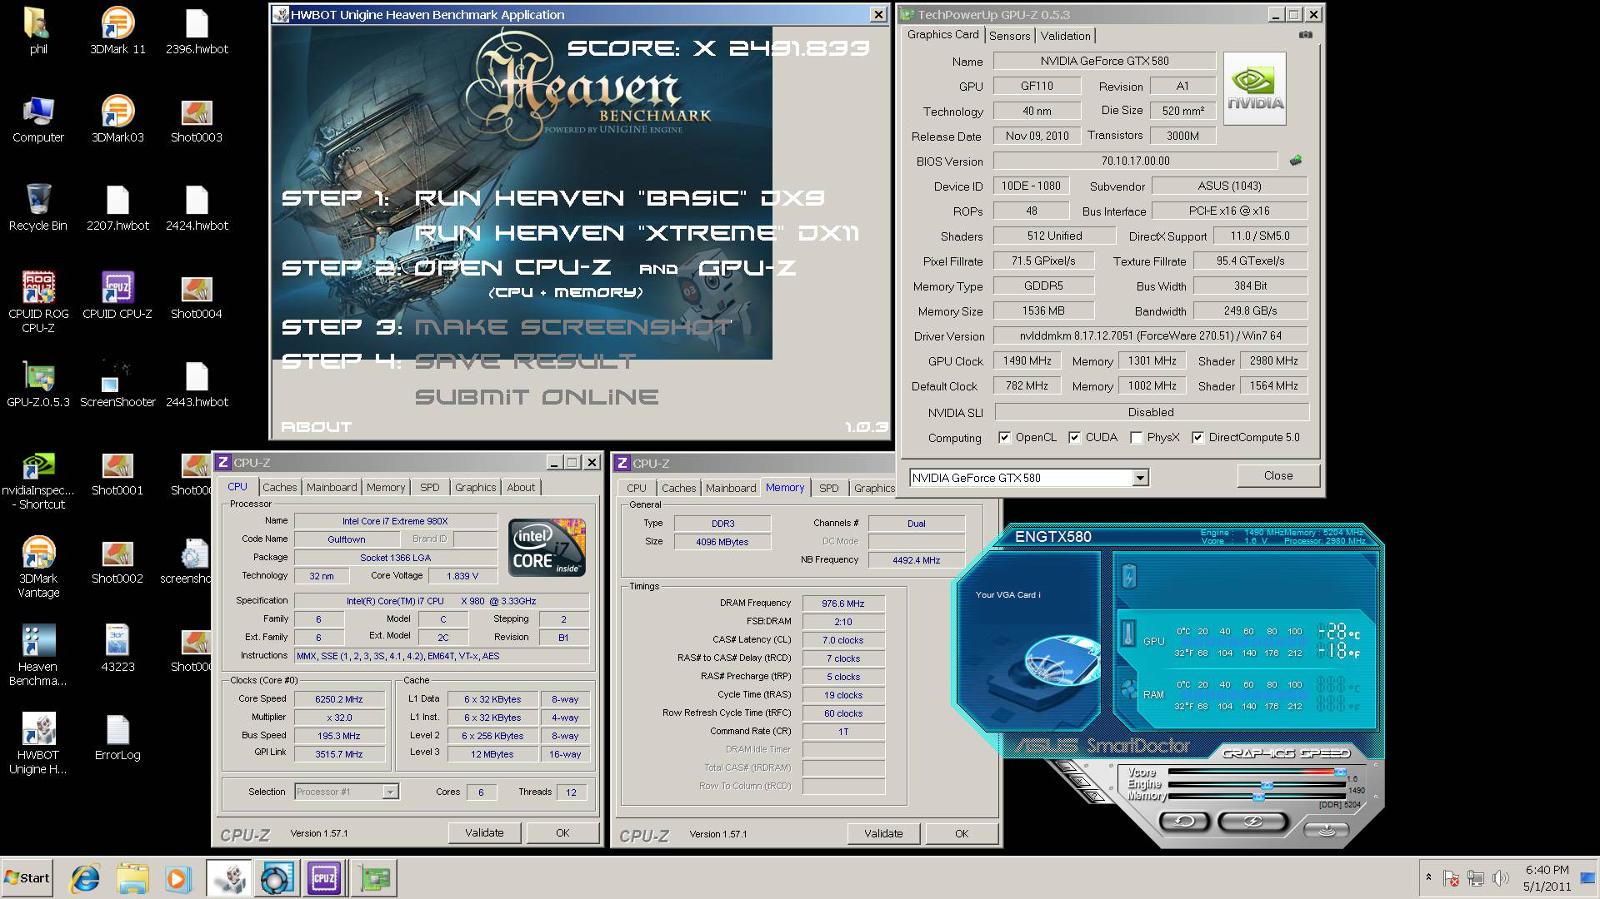Open the Shot0003 image file

(x=196, y=119)
